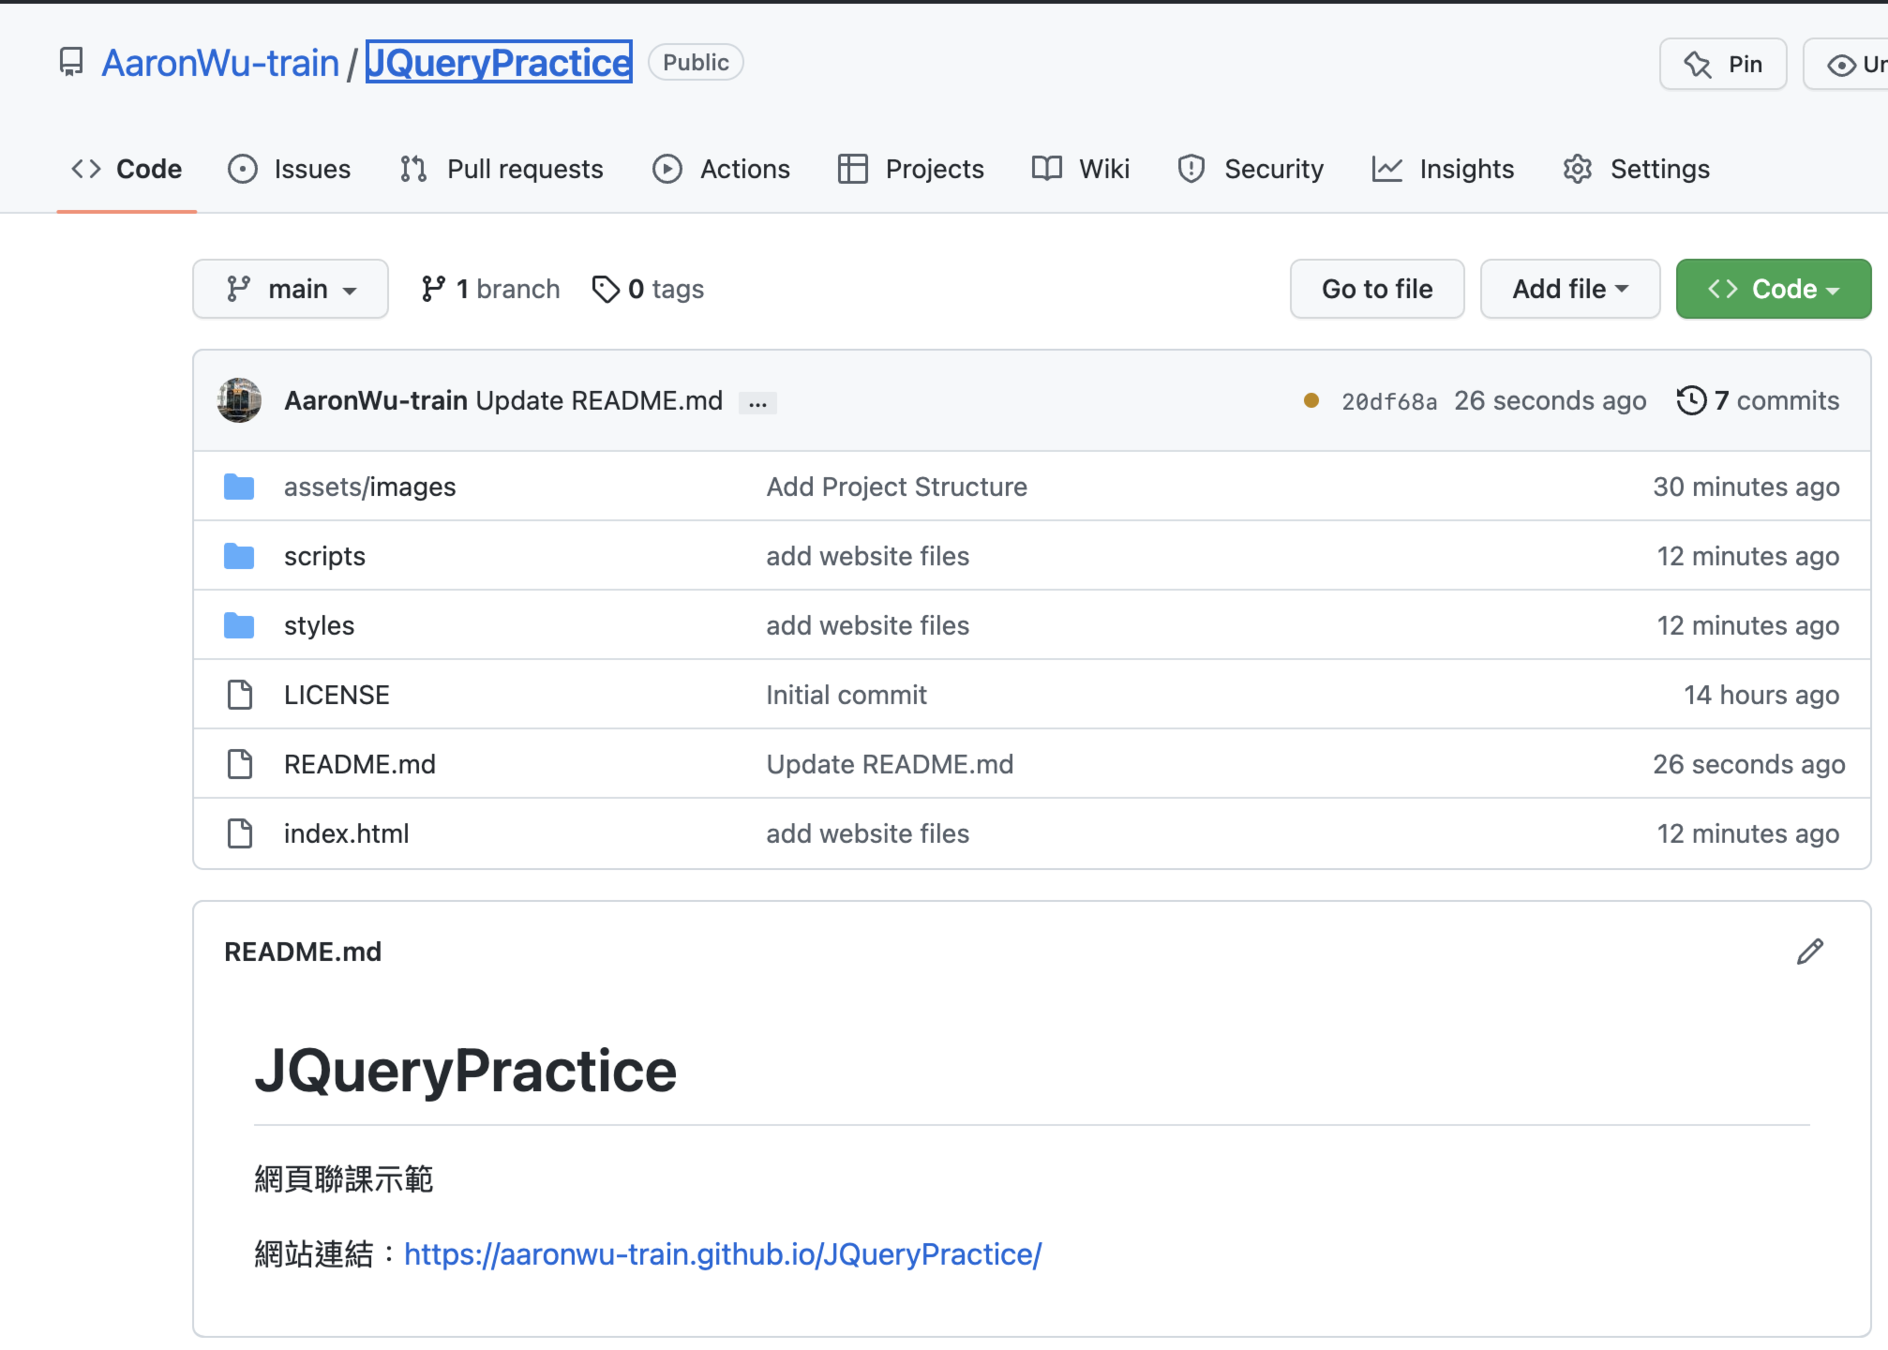Open the Settings tab

(1636, 169)
